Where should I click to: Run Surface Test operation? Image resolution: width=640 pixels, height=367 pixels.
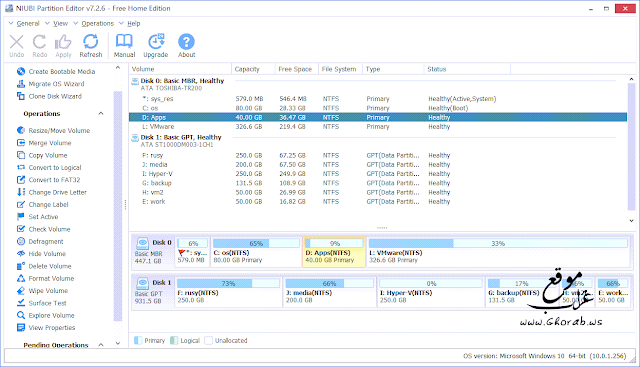[42, 303]
